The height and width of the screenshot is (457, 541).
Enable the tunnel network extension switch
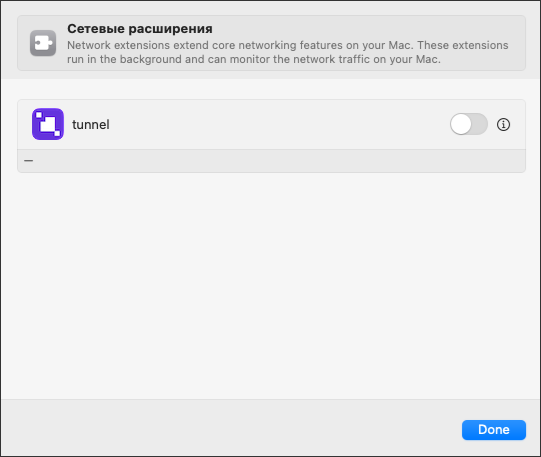469,124
